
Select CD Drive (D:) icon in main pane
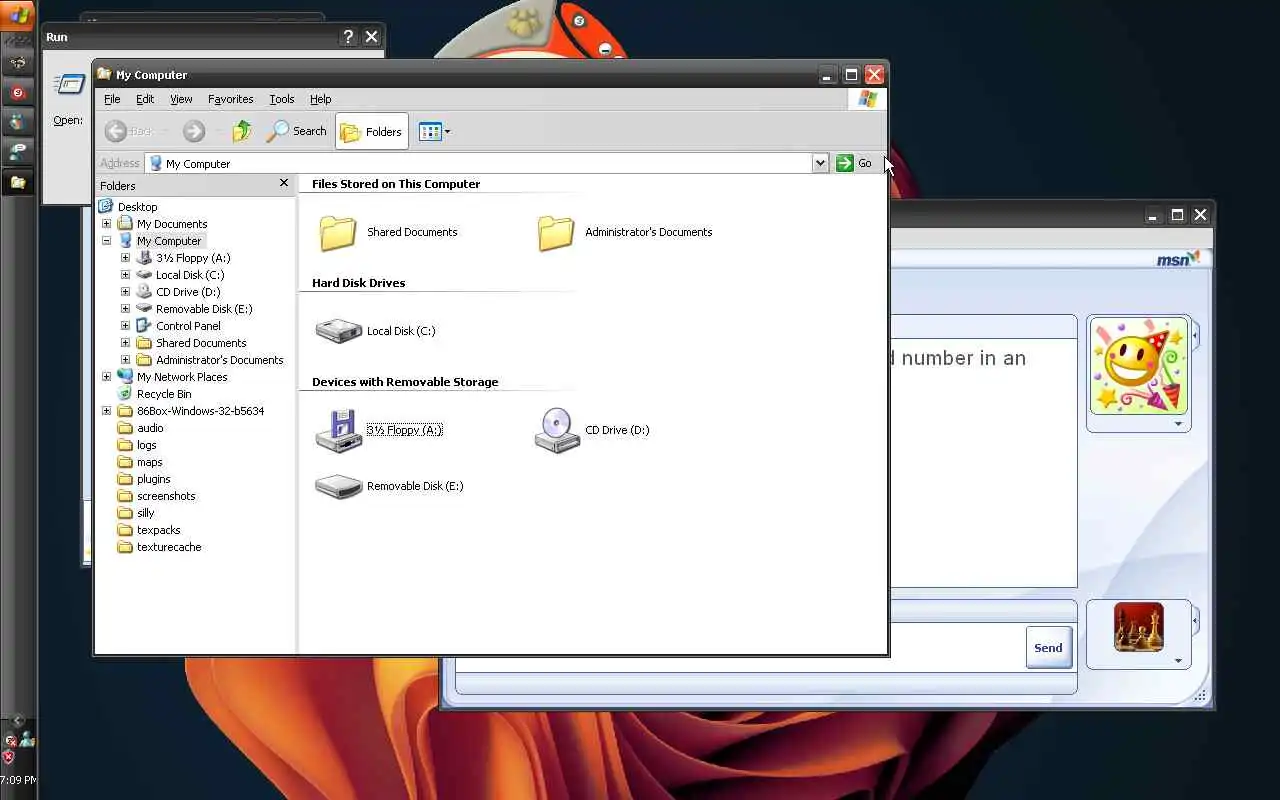tap(557, 430)
